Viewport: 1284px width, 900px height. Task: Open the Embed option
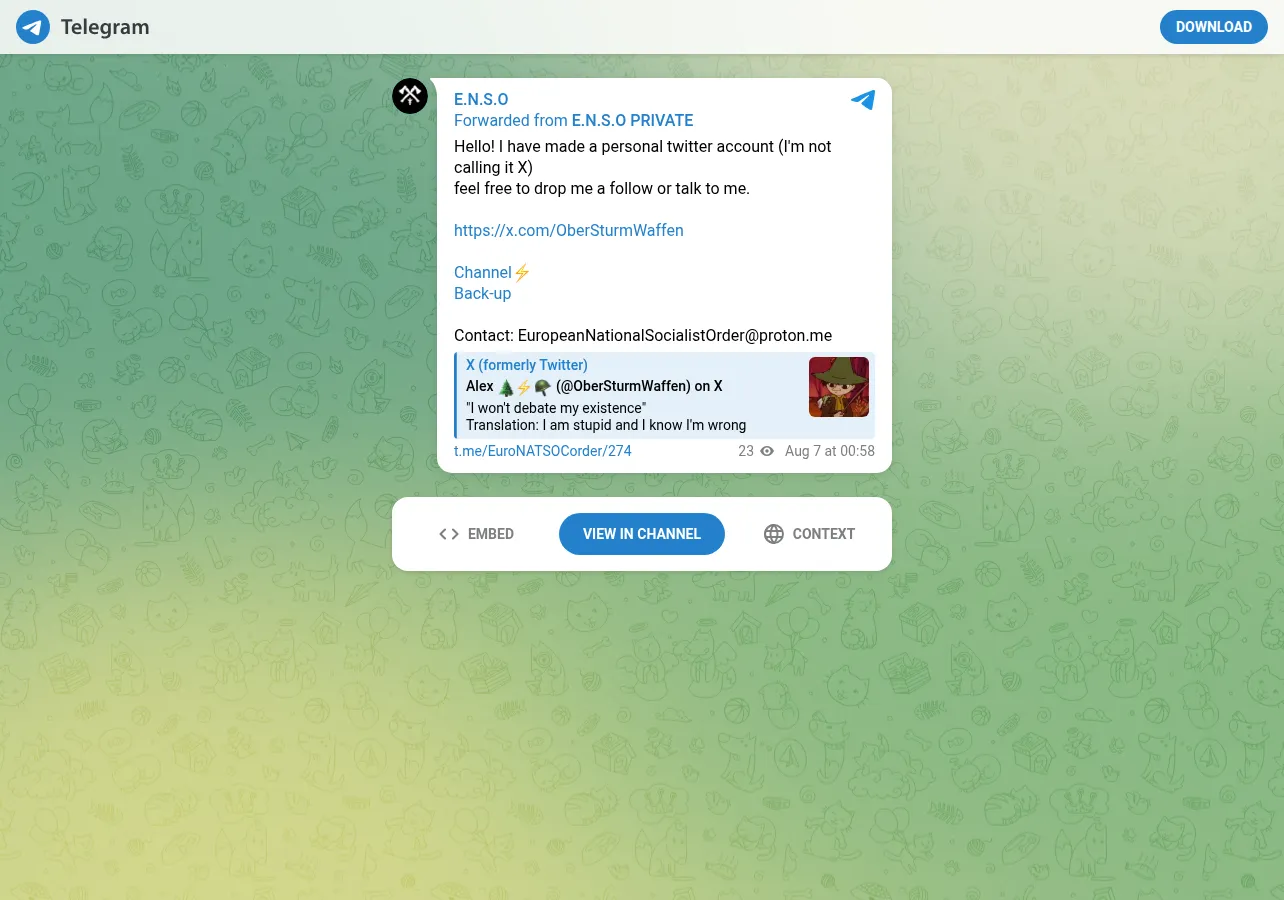click(477, 534)
